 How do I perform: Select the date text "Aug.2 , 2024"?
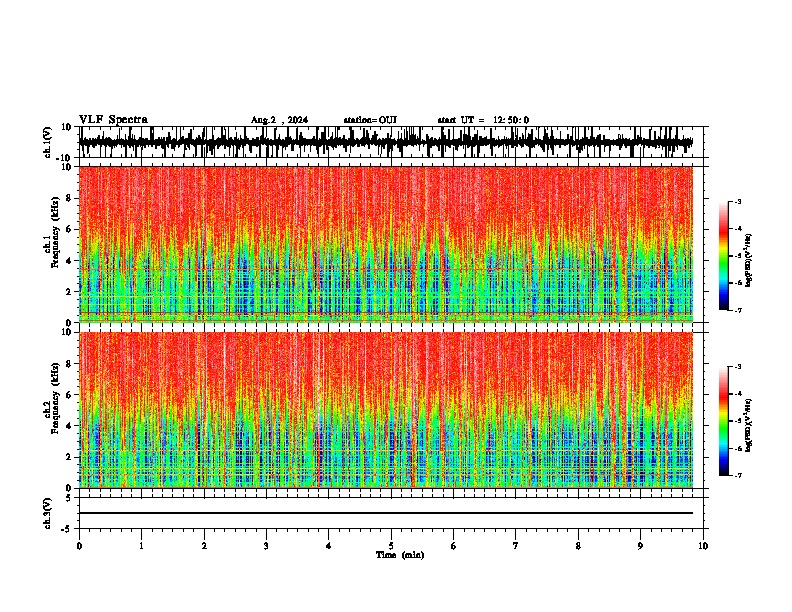point(279,120)
